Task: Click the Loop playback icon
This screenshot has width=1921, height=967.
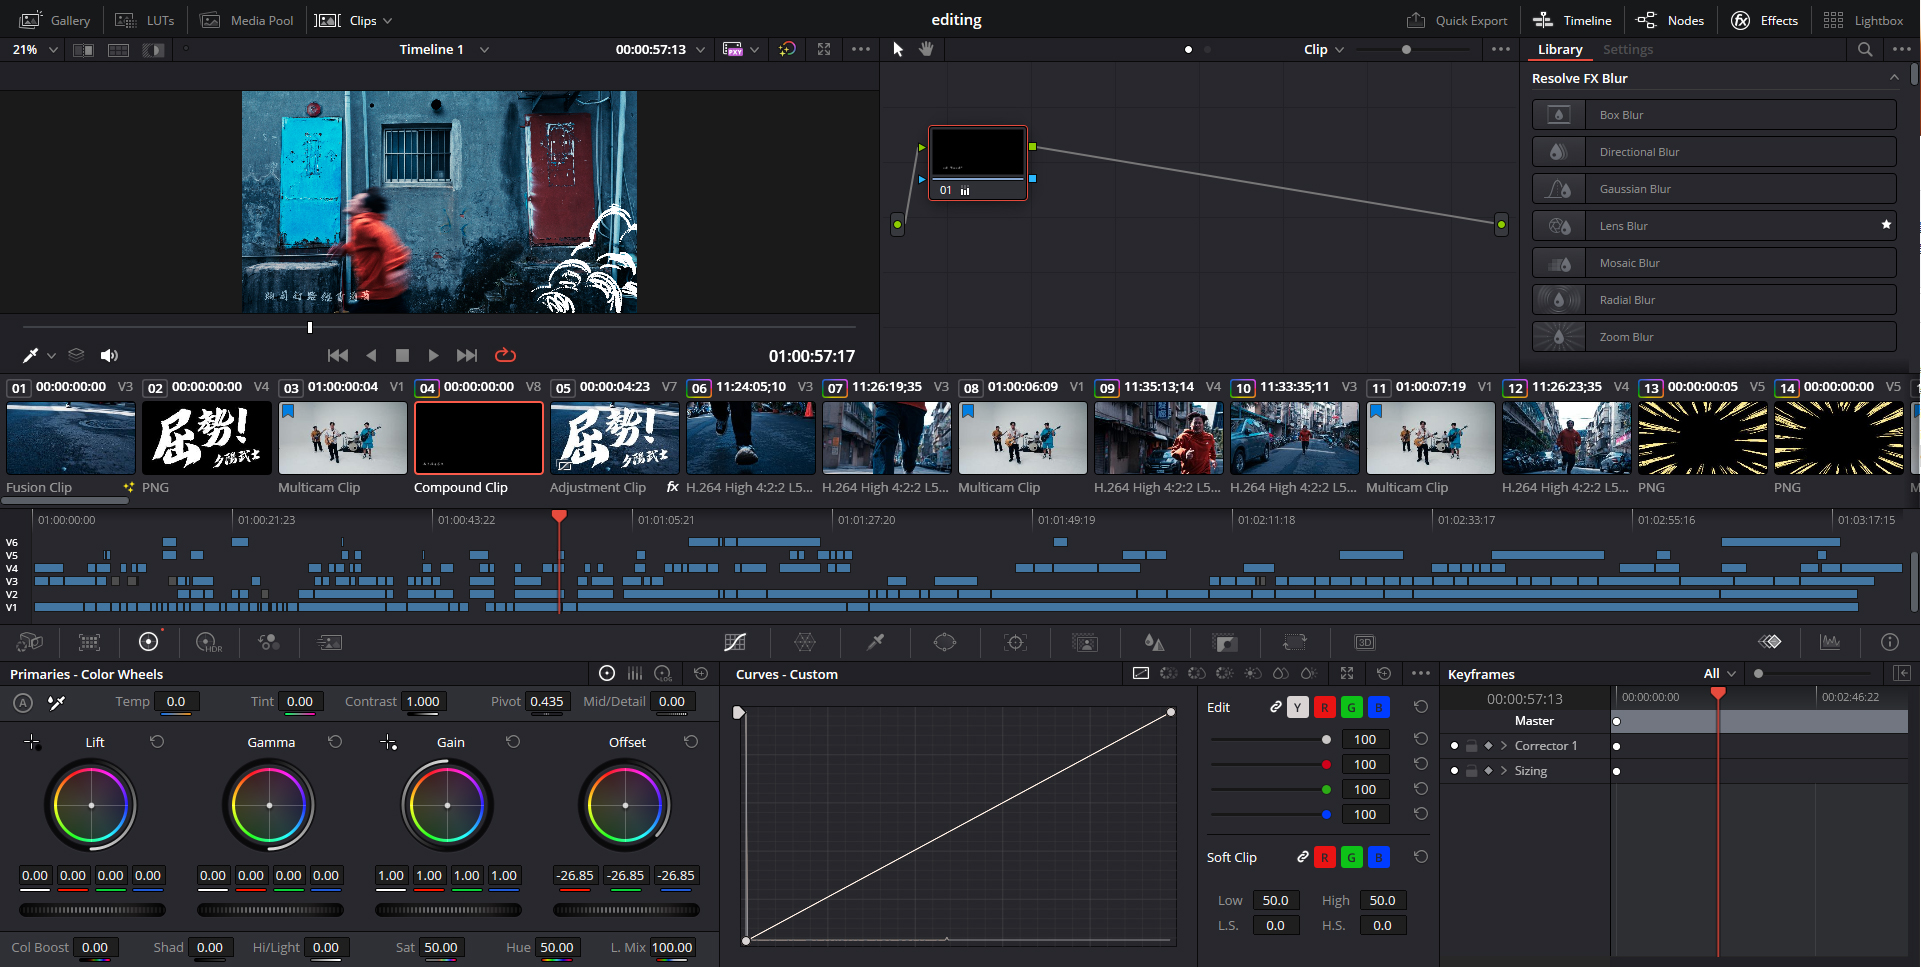Action: pos(505,355)
